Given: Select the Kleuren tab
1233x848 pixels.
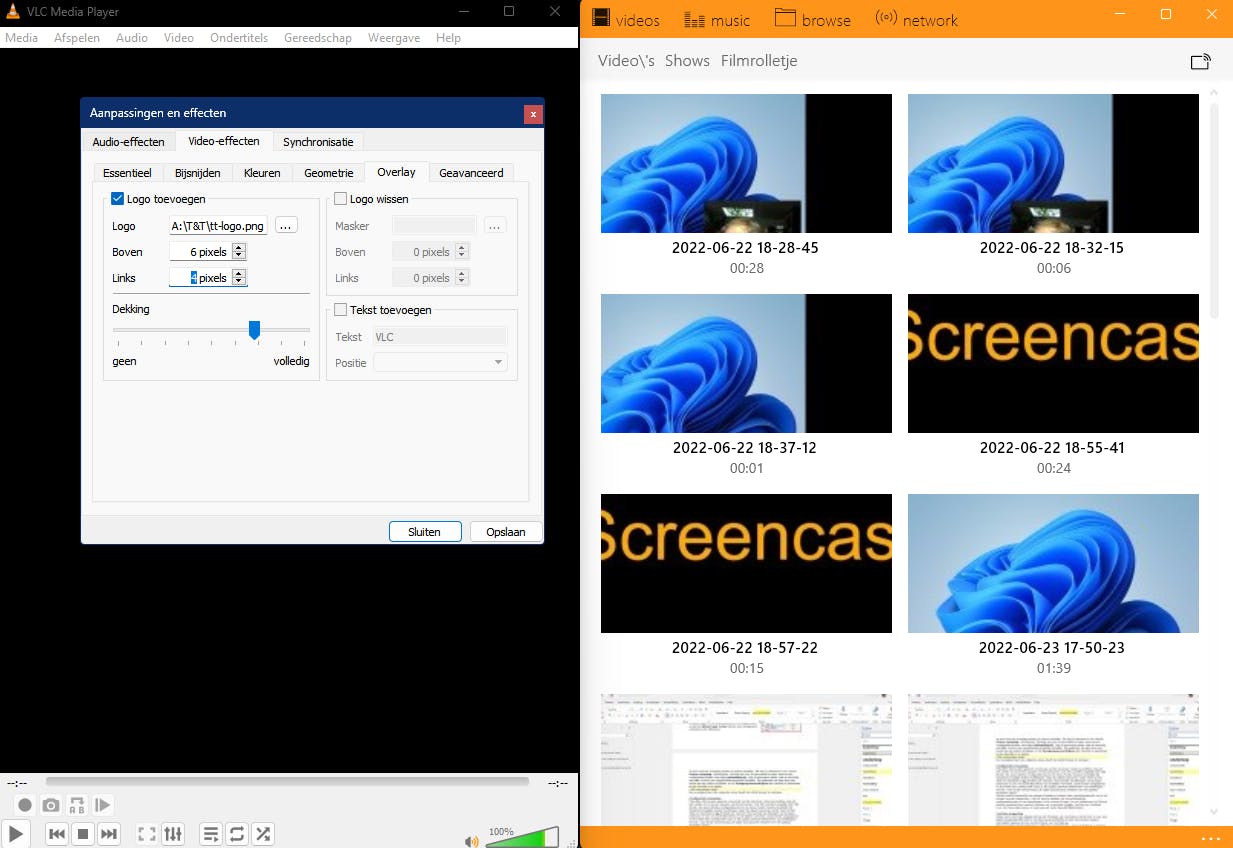Looking at the screenshot, I should coord(262,173).
